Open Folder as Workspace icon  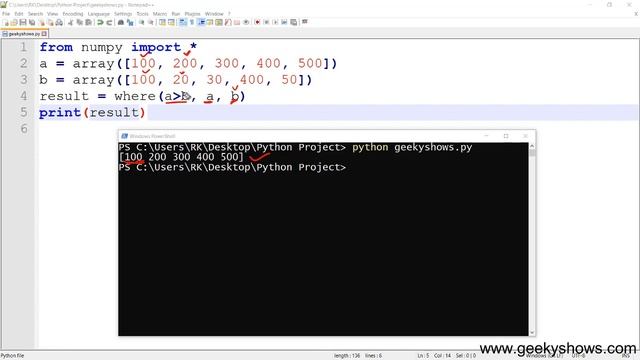pos(237,22)
